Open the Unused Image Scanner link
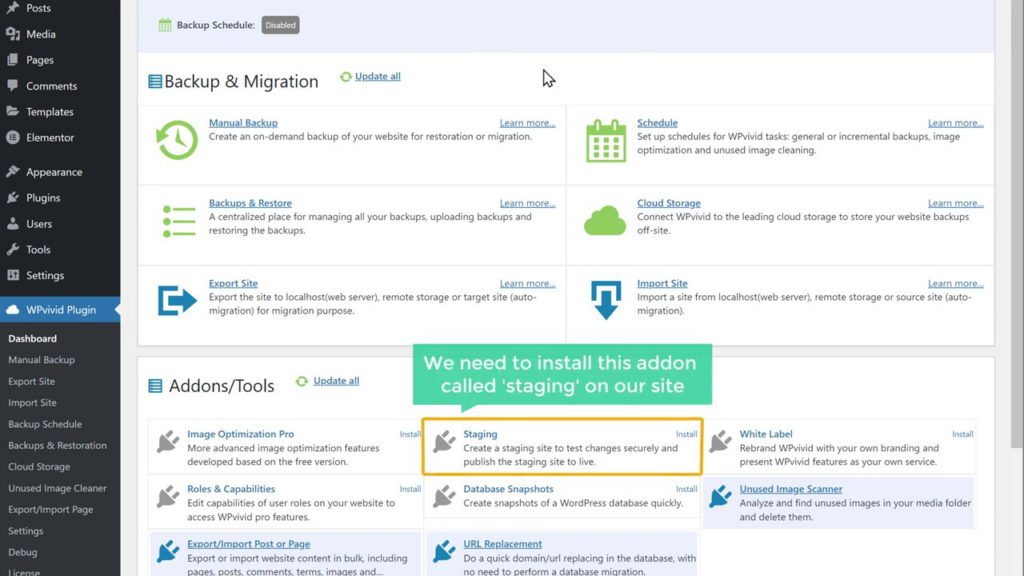The width and height of the screenshot is (1024, 576). pyautogui.click(x=791, y=489)
